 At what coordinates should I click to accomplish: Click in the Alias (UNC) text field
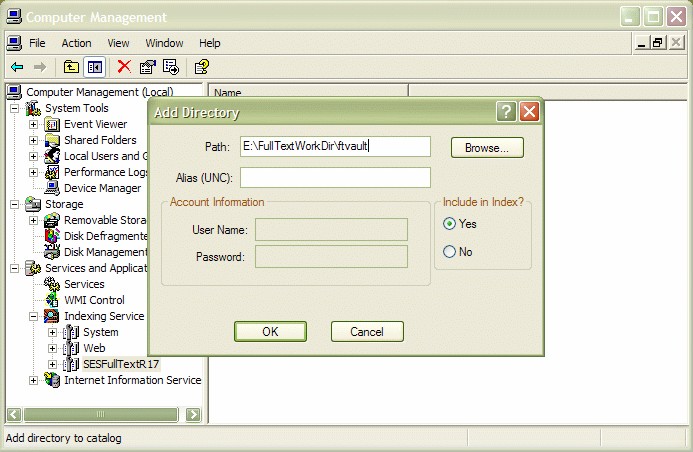click(x=335, y=178)
